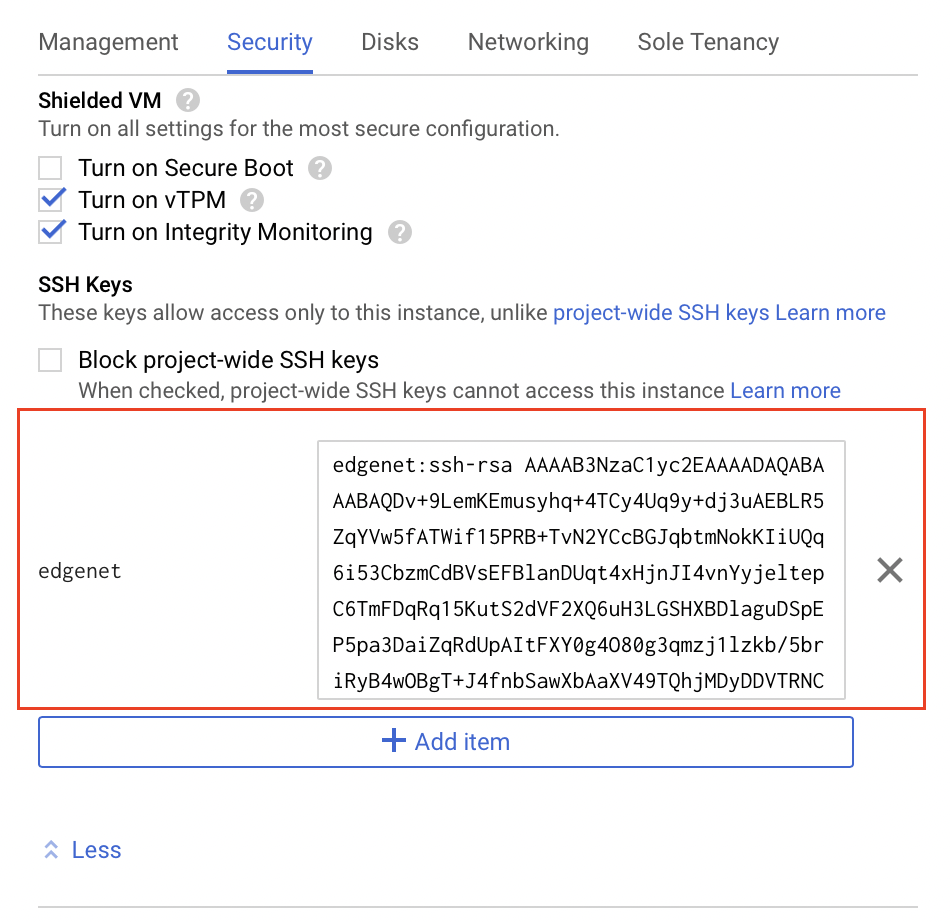Viewport: 950px width, 922px height.
Task: Click the Secure Boot help icon
Action: tap(318, 168)
